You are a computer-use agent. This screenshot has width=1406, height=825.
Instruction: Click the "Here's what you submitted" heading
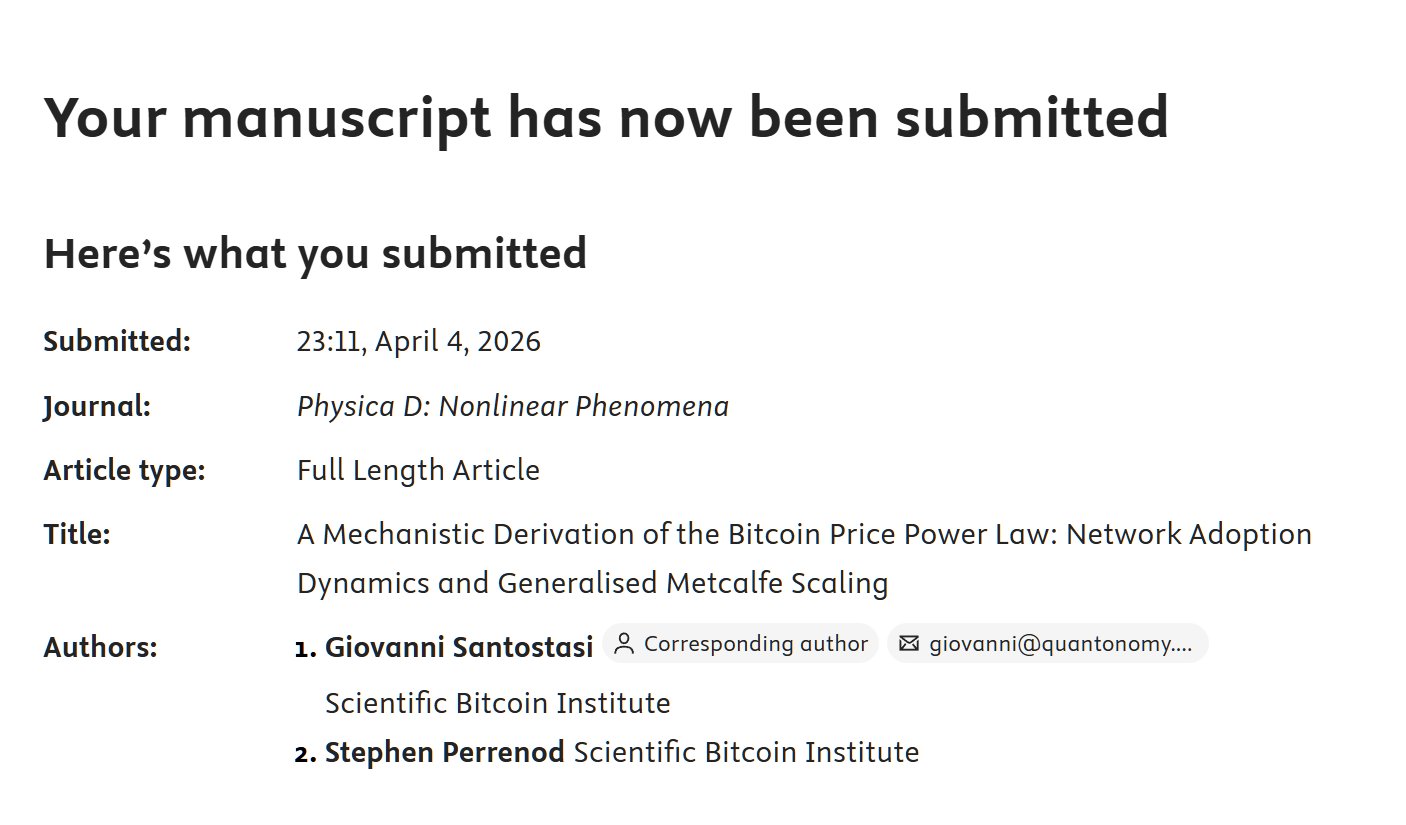(x=315, y=253)
